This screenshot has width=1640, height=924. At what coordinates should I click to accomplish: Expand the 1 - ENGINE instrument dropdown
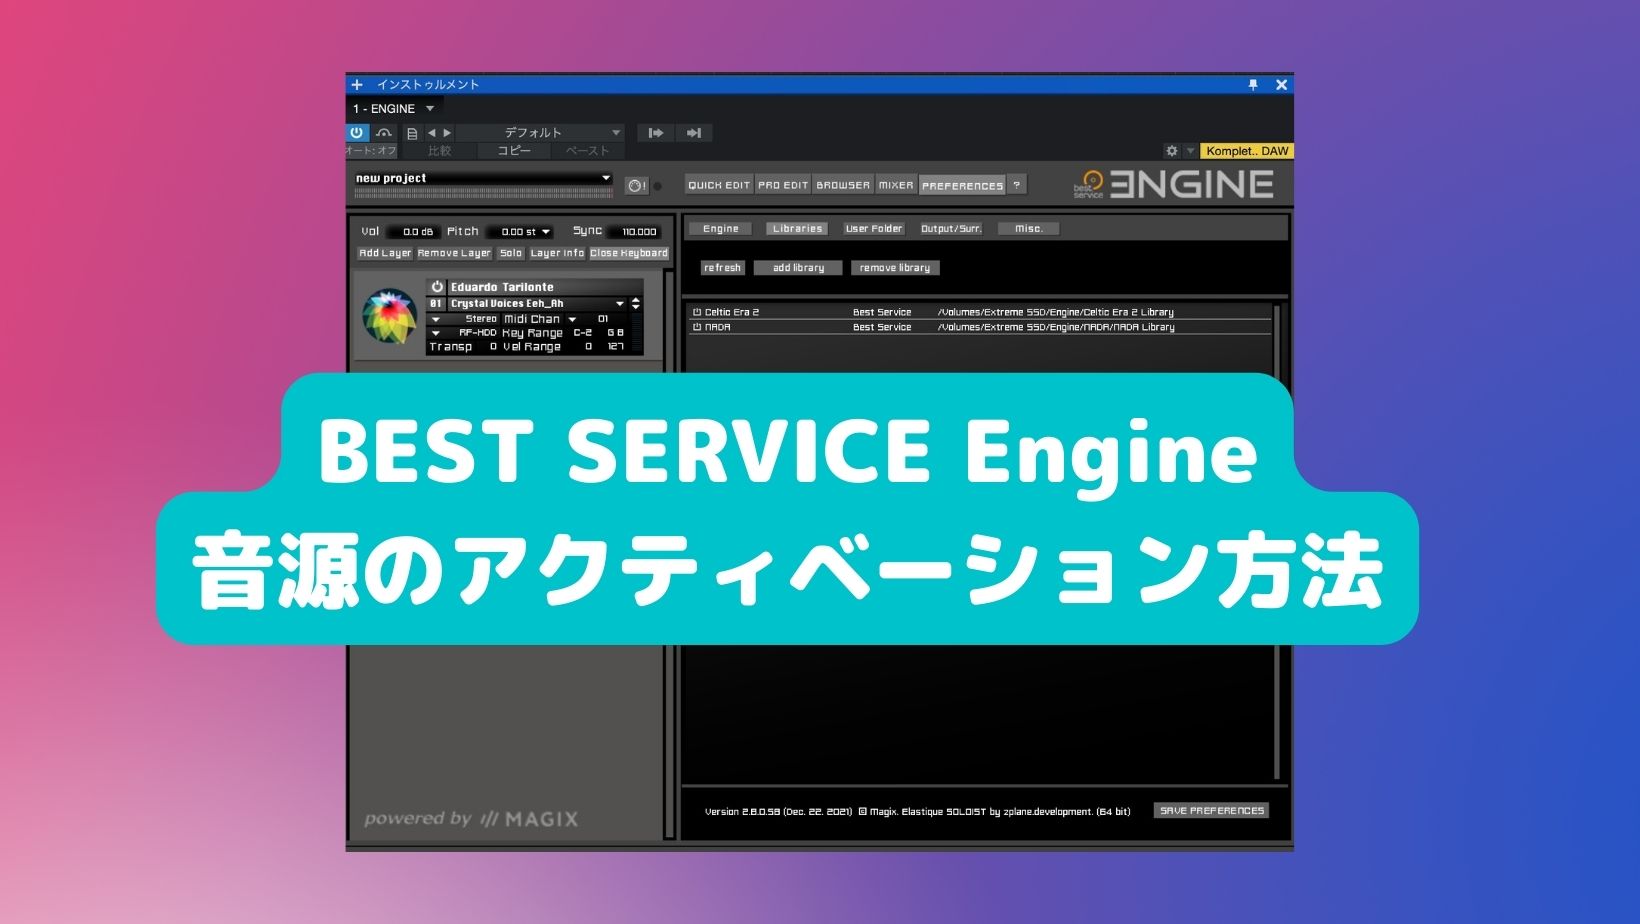click(430, 109)
